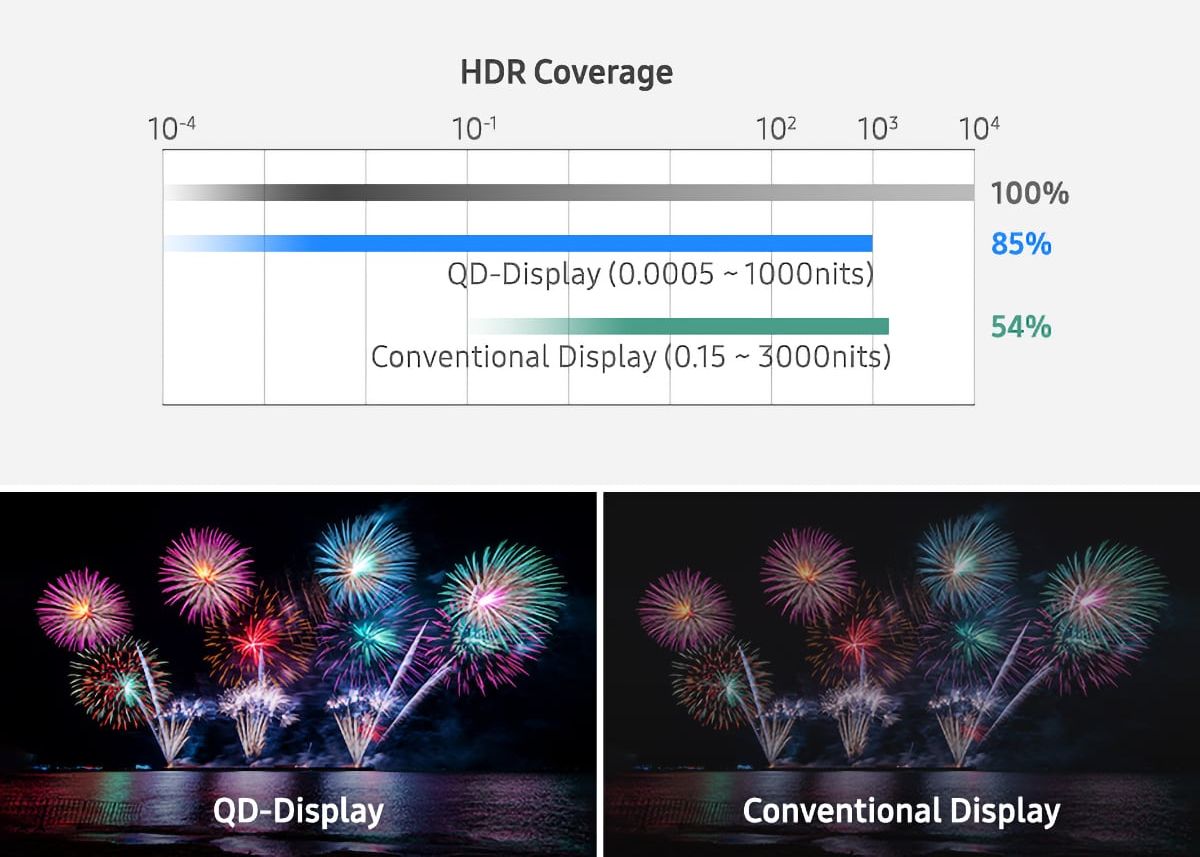Select the blue 85% coverage label
Screen dimensions: 1200x857
(x=1021, y=244)
